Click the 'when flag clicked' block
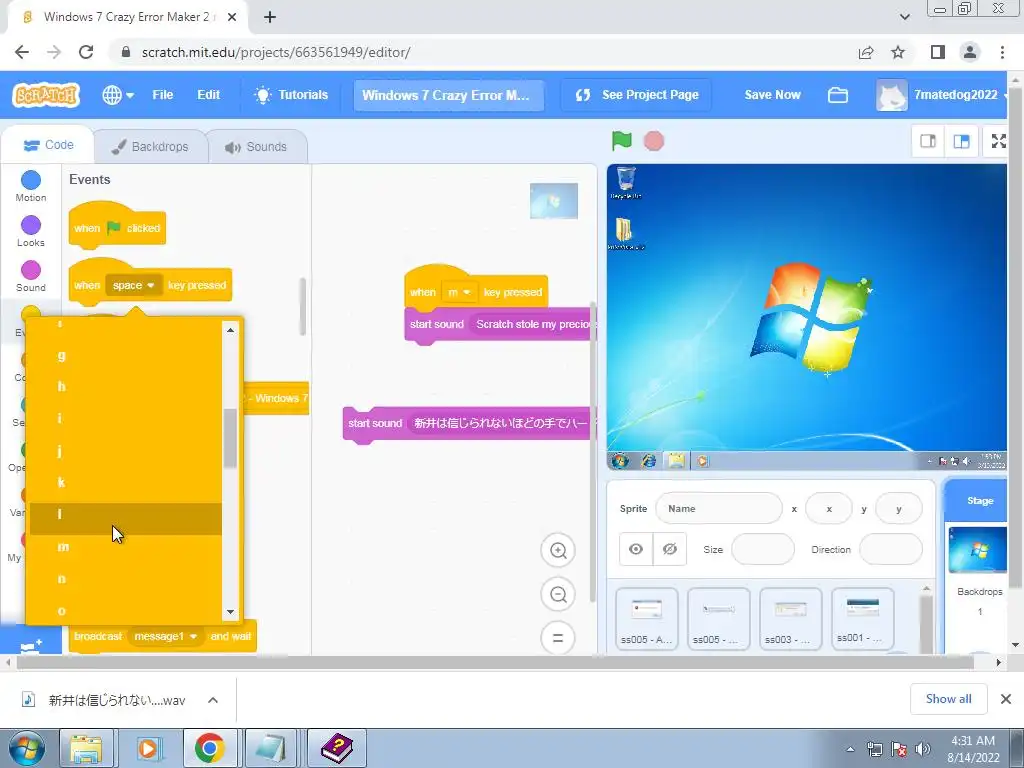Screen dimensions: 1024x768 point(117,227)
